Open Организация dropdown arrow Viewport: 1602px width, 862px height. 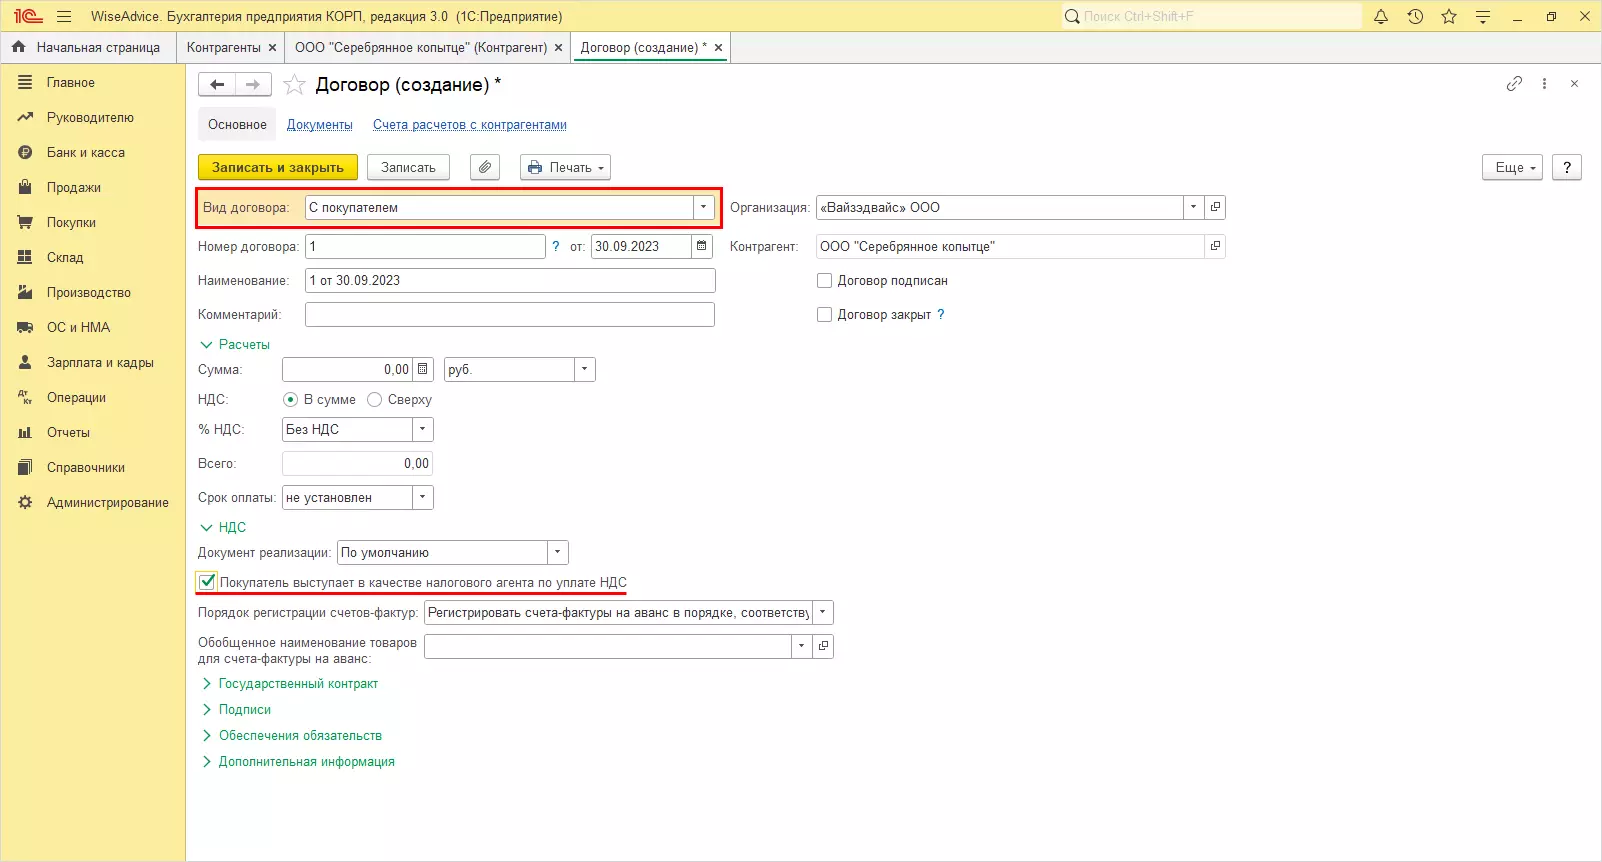click(x=1193, y=207)
